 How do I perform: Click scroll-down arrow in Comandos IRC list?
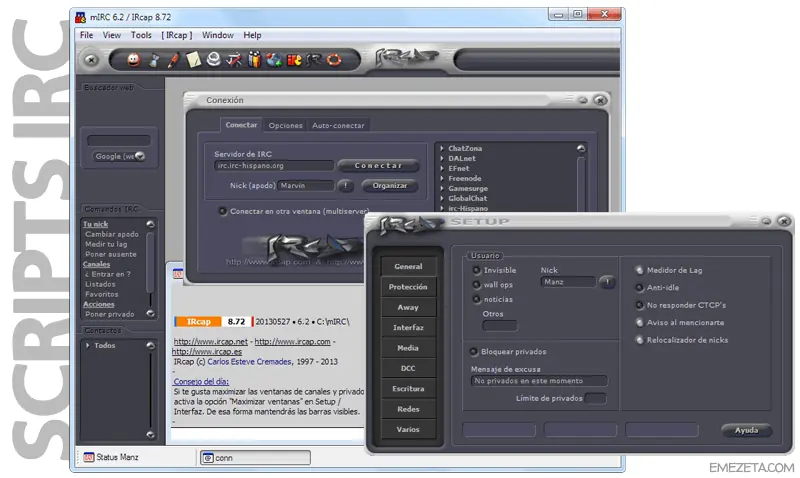[x=151, y=313]
